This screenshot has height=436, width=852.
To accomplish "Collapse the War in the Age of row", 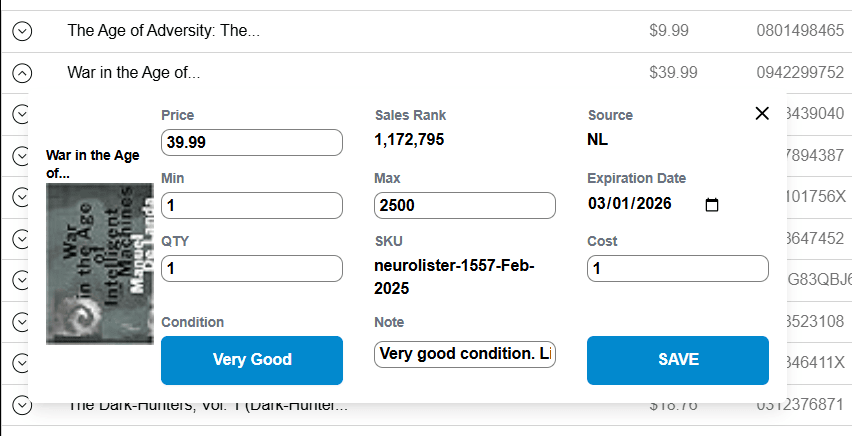I will point(22,73).
